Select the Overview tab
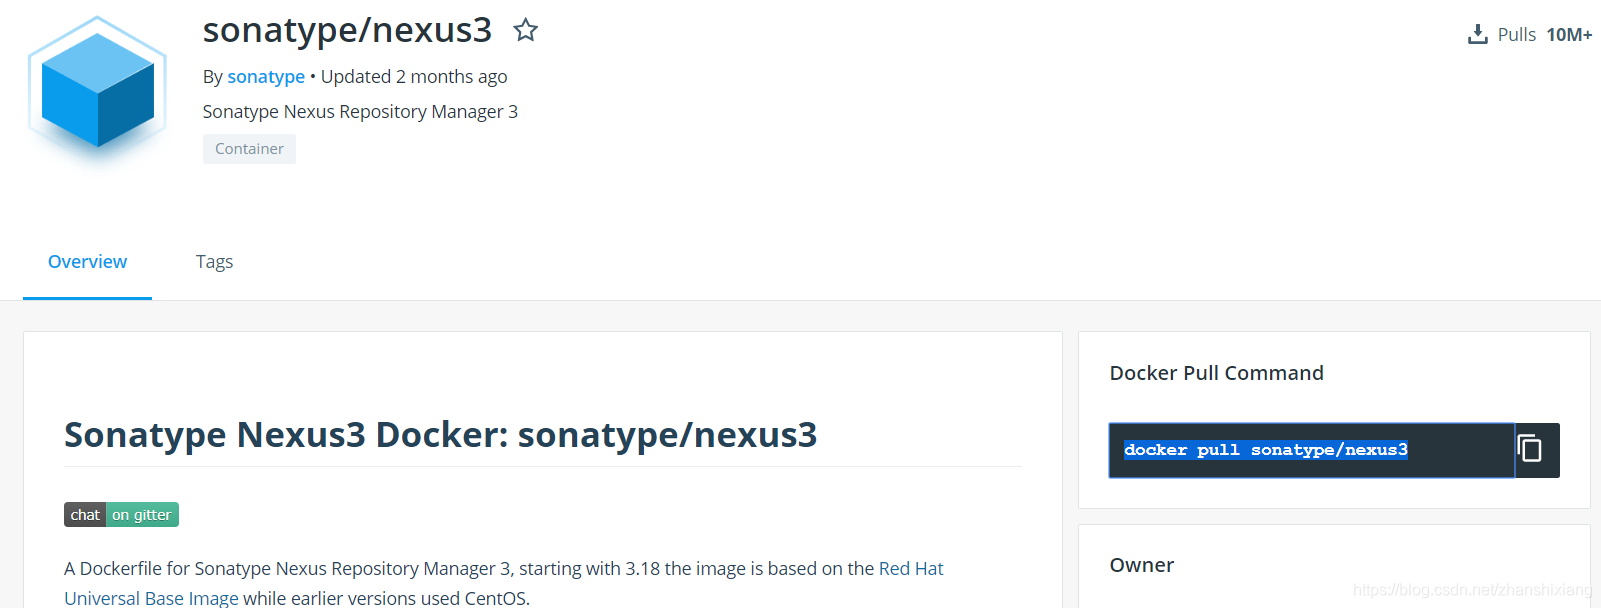Image resolution: width=1601 pixels, height=608 pixels. point(87,261)
